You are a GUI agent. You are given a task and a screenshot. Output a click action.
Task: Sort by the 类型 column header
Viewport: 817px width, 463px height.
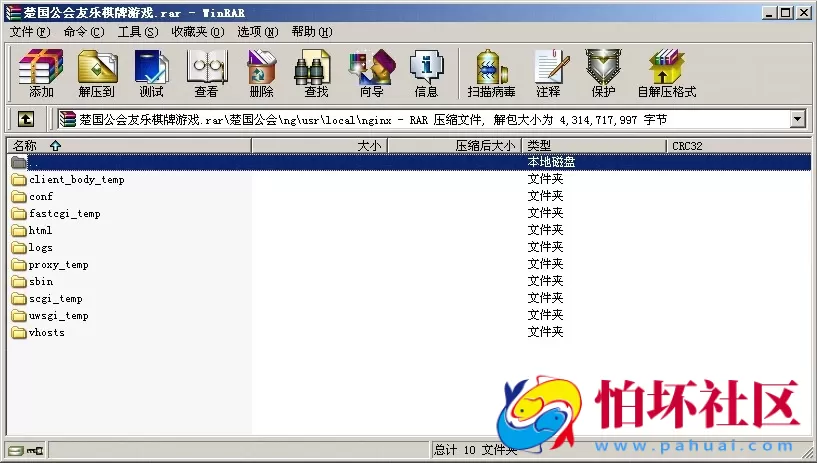pos(594,146)
